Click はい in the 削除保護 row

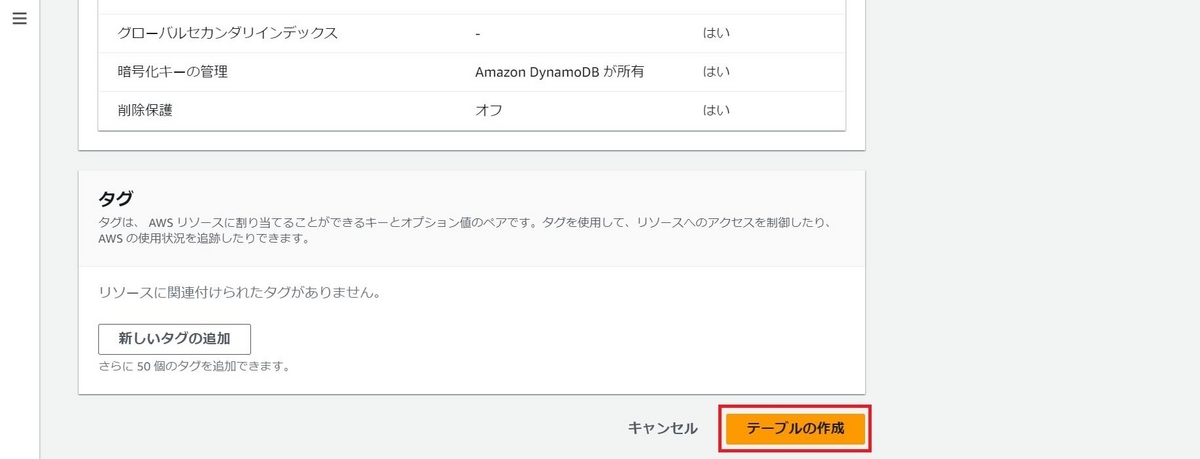[716, 110]
